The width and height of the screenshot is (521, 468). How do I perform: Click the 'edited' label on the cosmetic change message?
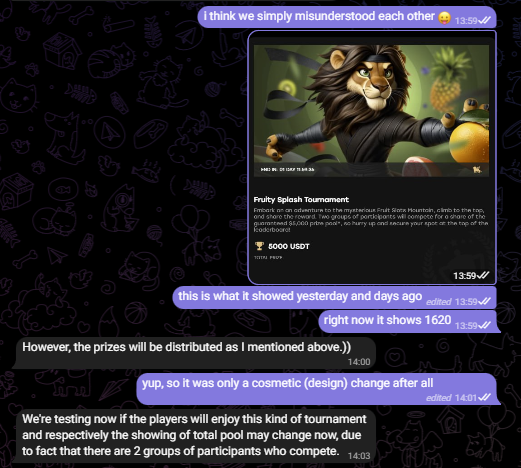coord(438,398)
